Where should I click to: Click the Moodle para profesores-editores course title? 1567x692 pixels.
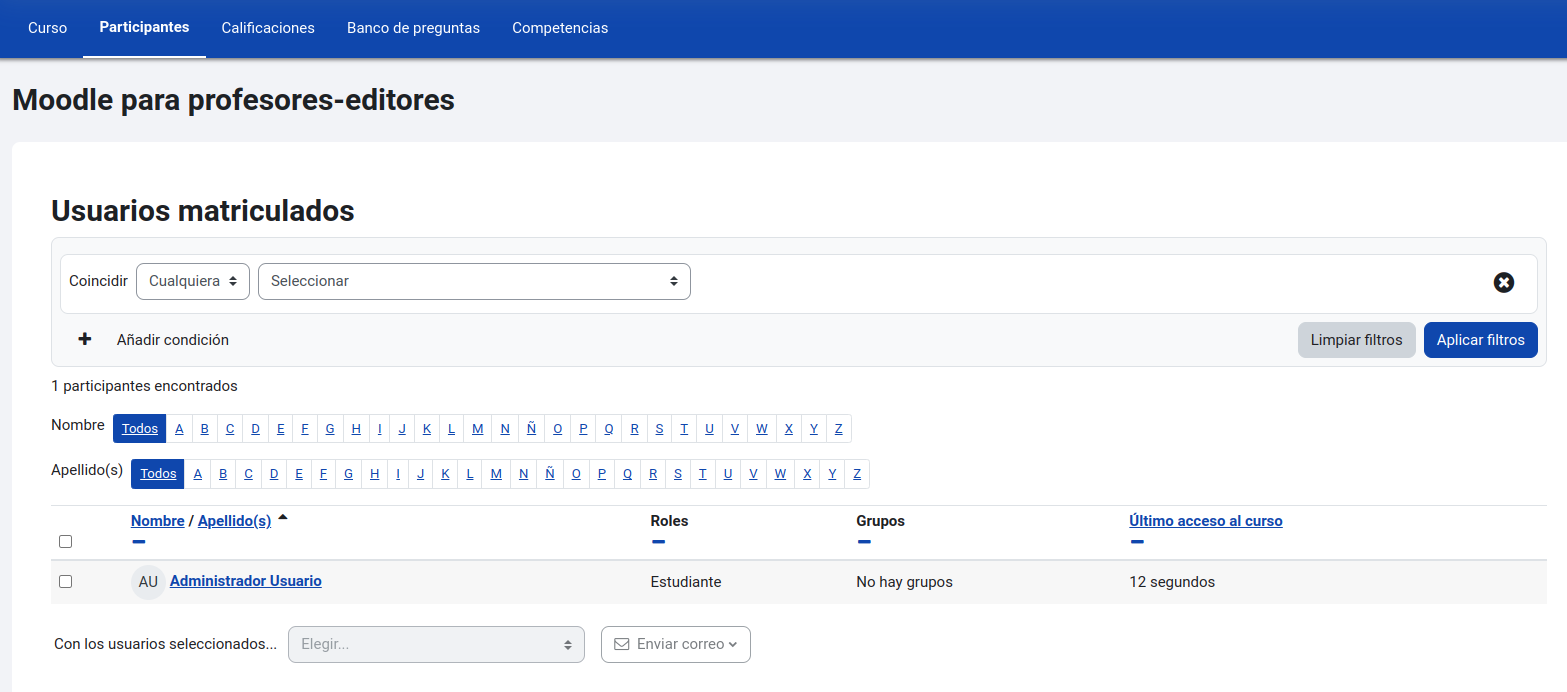233,100
